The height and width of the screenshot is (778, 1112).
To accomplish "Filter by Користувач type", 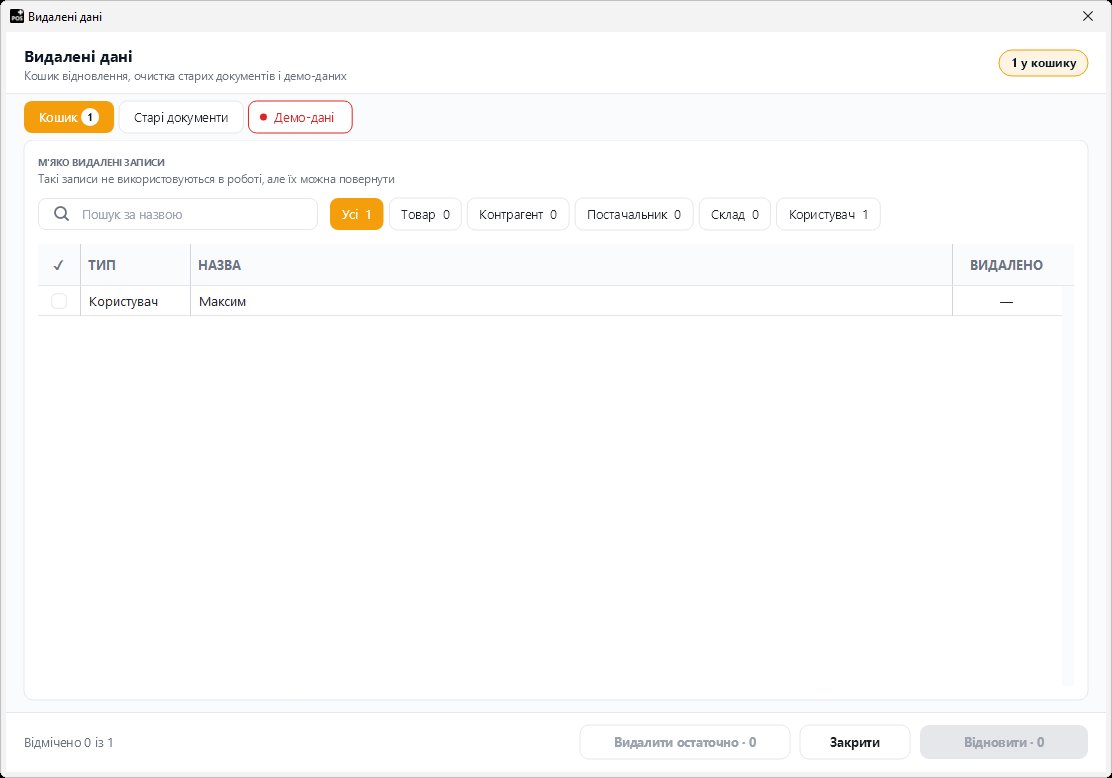I will [828, 214].
